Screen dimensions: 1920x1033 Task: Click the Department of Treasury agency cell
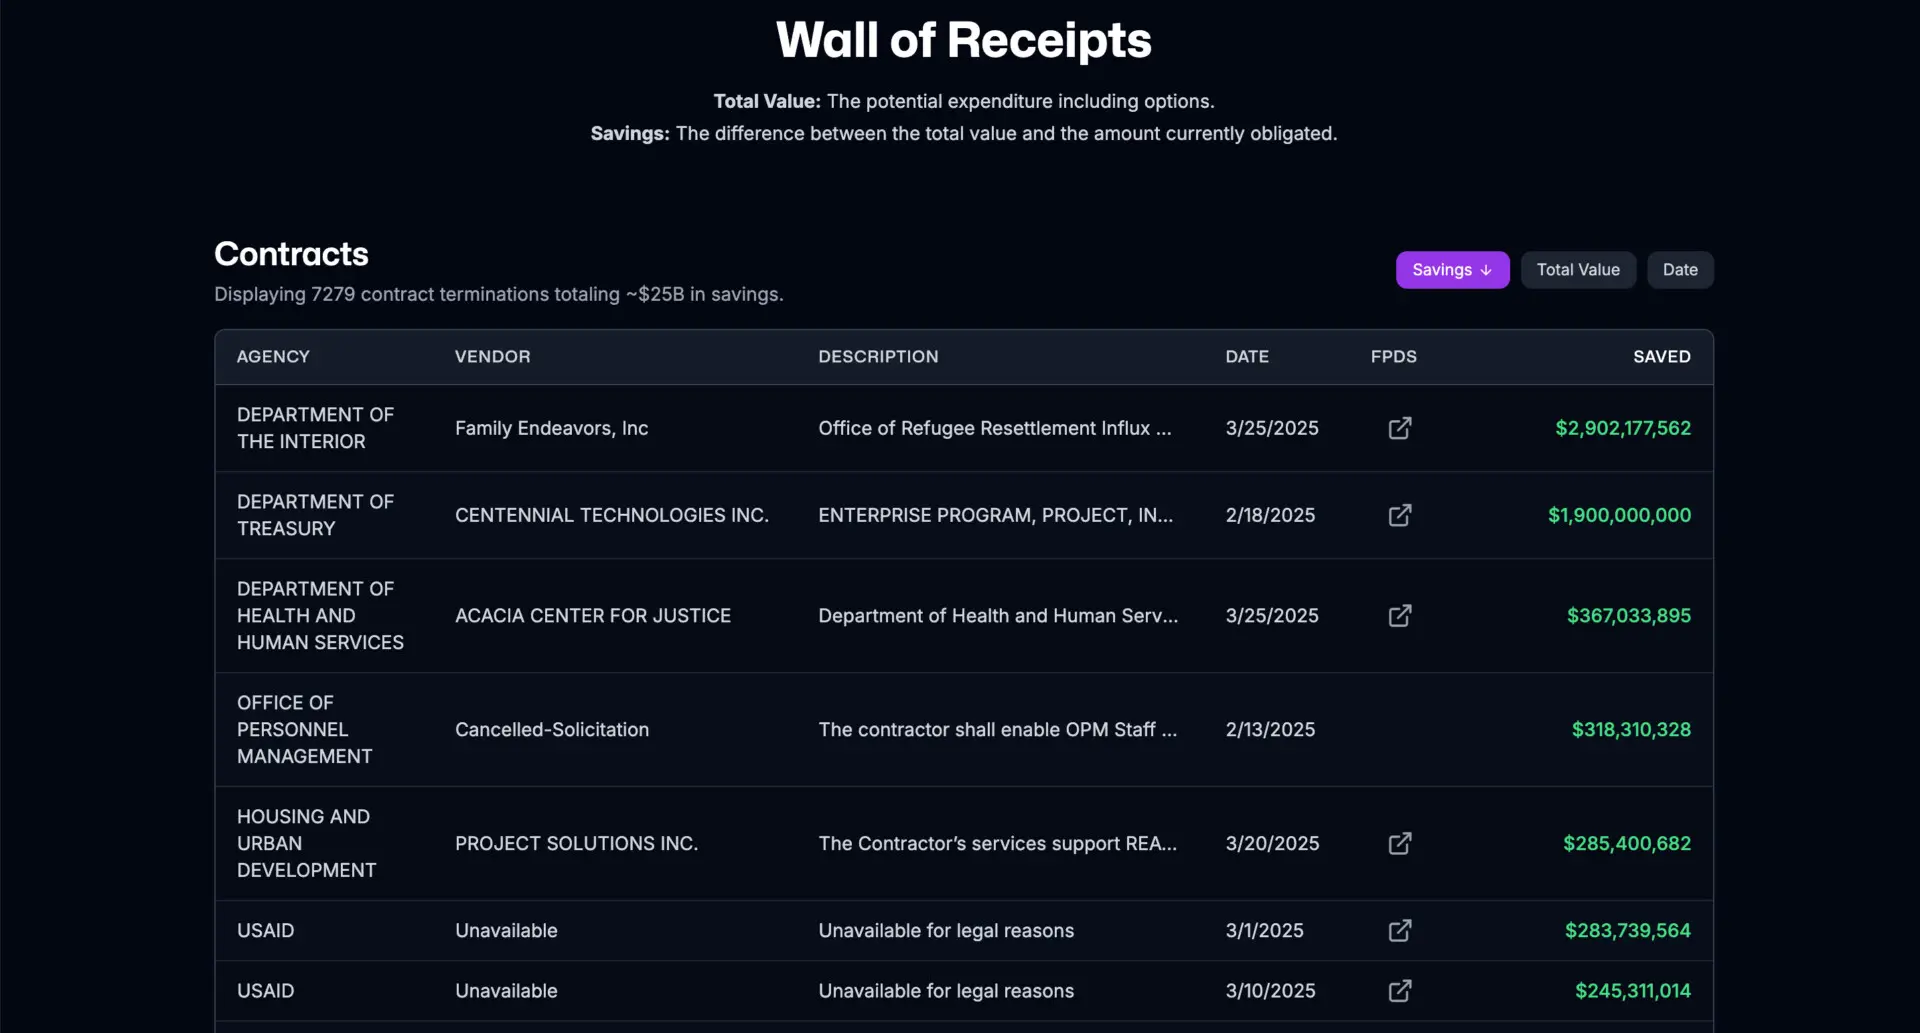click(x=315, y=515)
